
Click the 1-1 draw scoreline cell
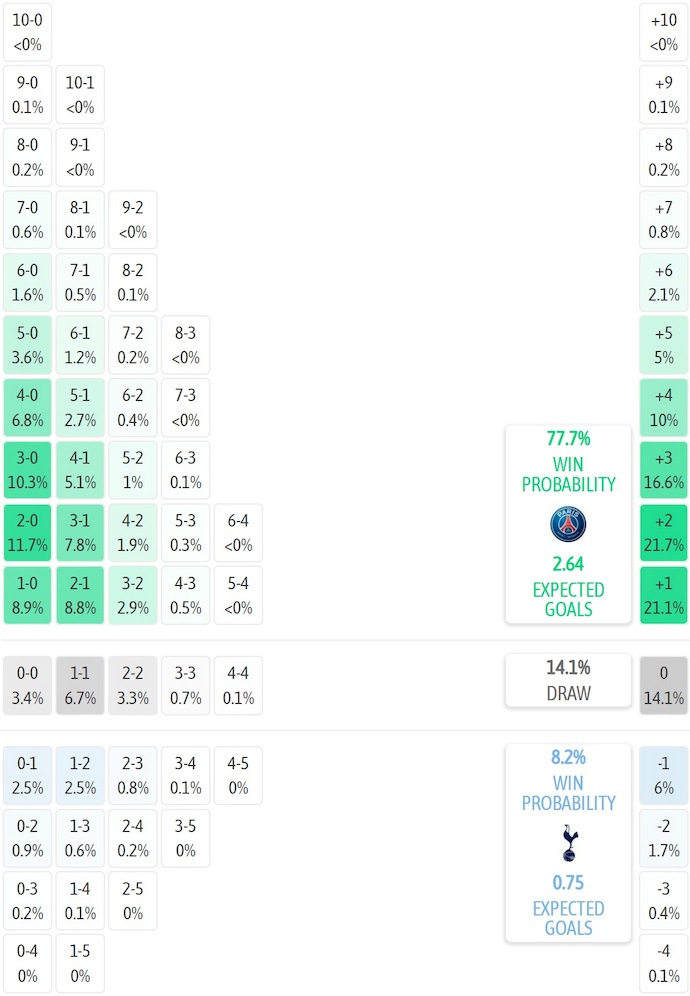coord(80,686)
